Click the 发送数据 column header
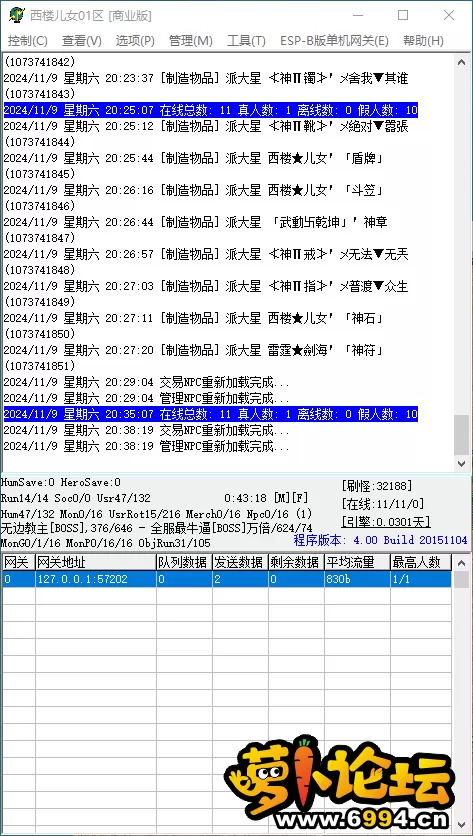The width and height of the screenshot is (473, 836). (240, 562)
